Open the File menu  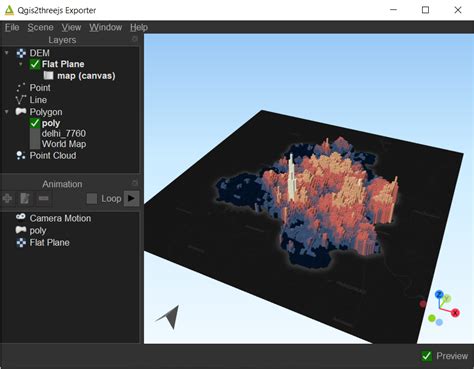(x=12, y=27)
